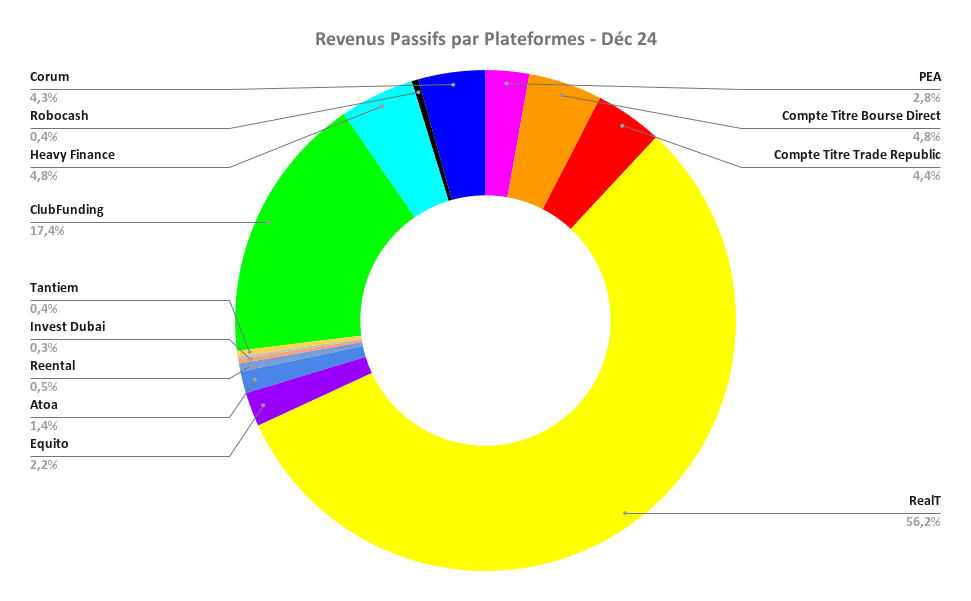Image resolution: width=971 pixels, height=601 pixels.
Task: Click the 17,4% value under ClubFunding
Action: coord(47,230)
